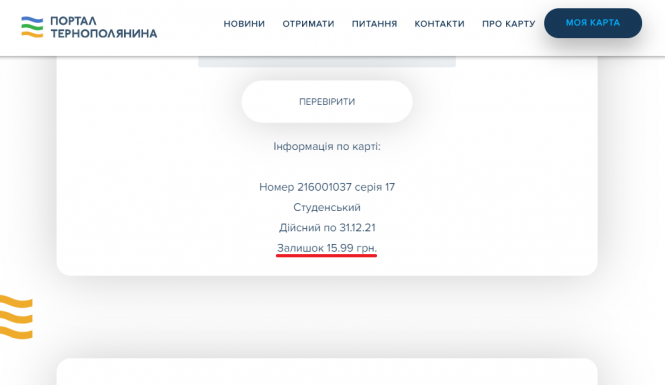
Task: Select the Залишок 15.99 грн. balance text
Action: tap(327, 248)
